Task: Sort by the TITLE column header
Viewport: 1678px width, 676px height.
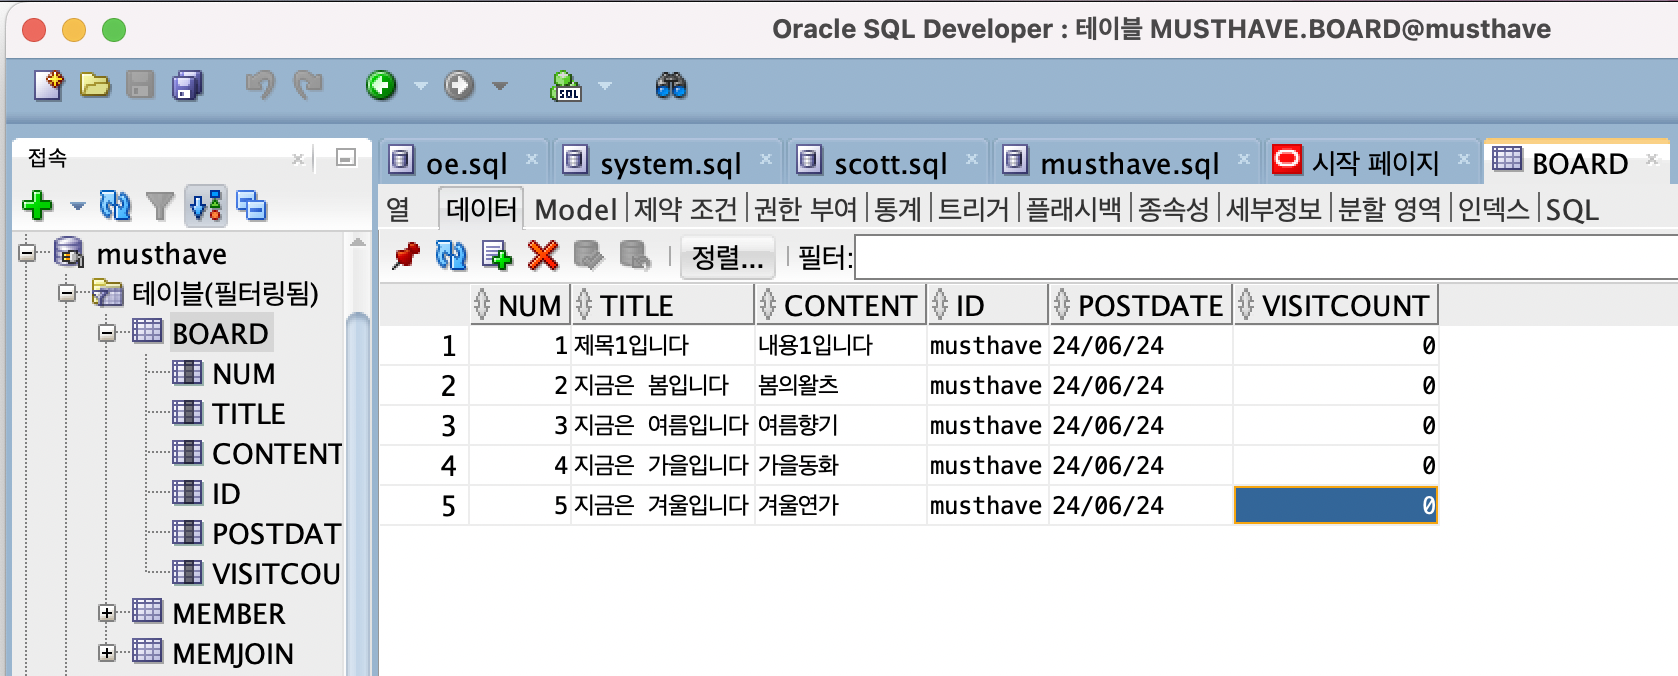Action: pyautogui.click(x=662, y=305)
